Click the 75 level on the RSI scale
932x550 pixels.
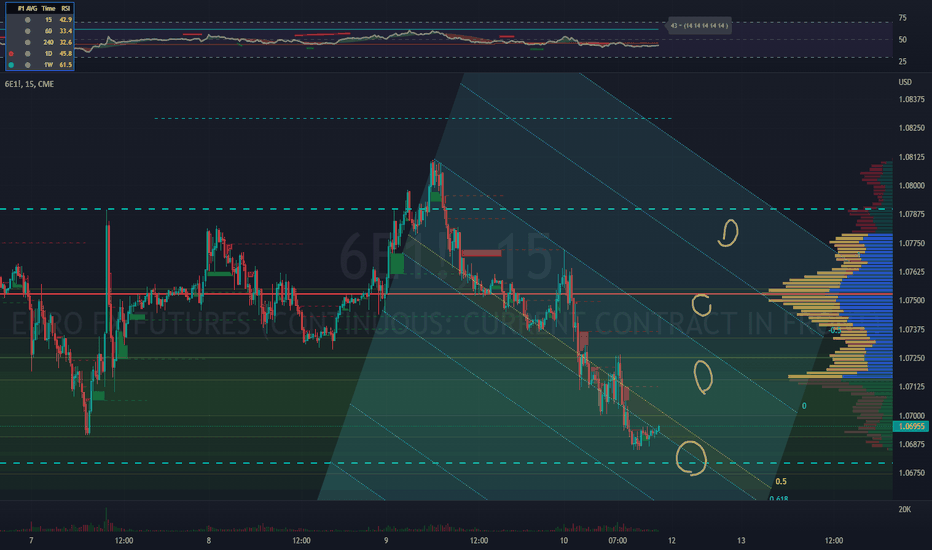[x=902, y=18]
